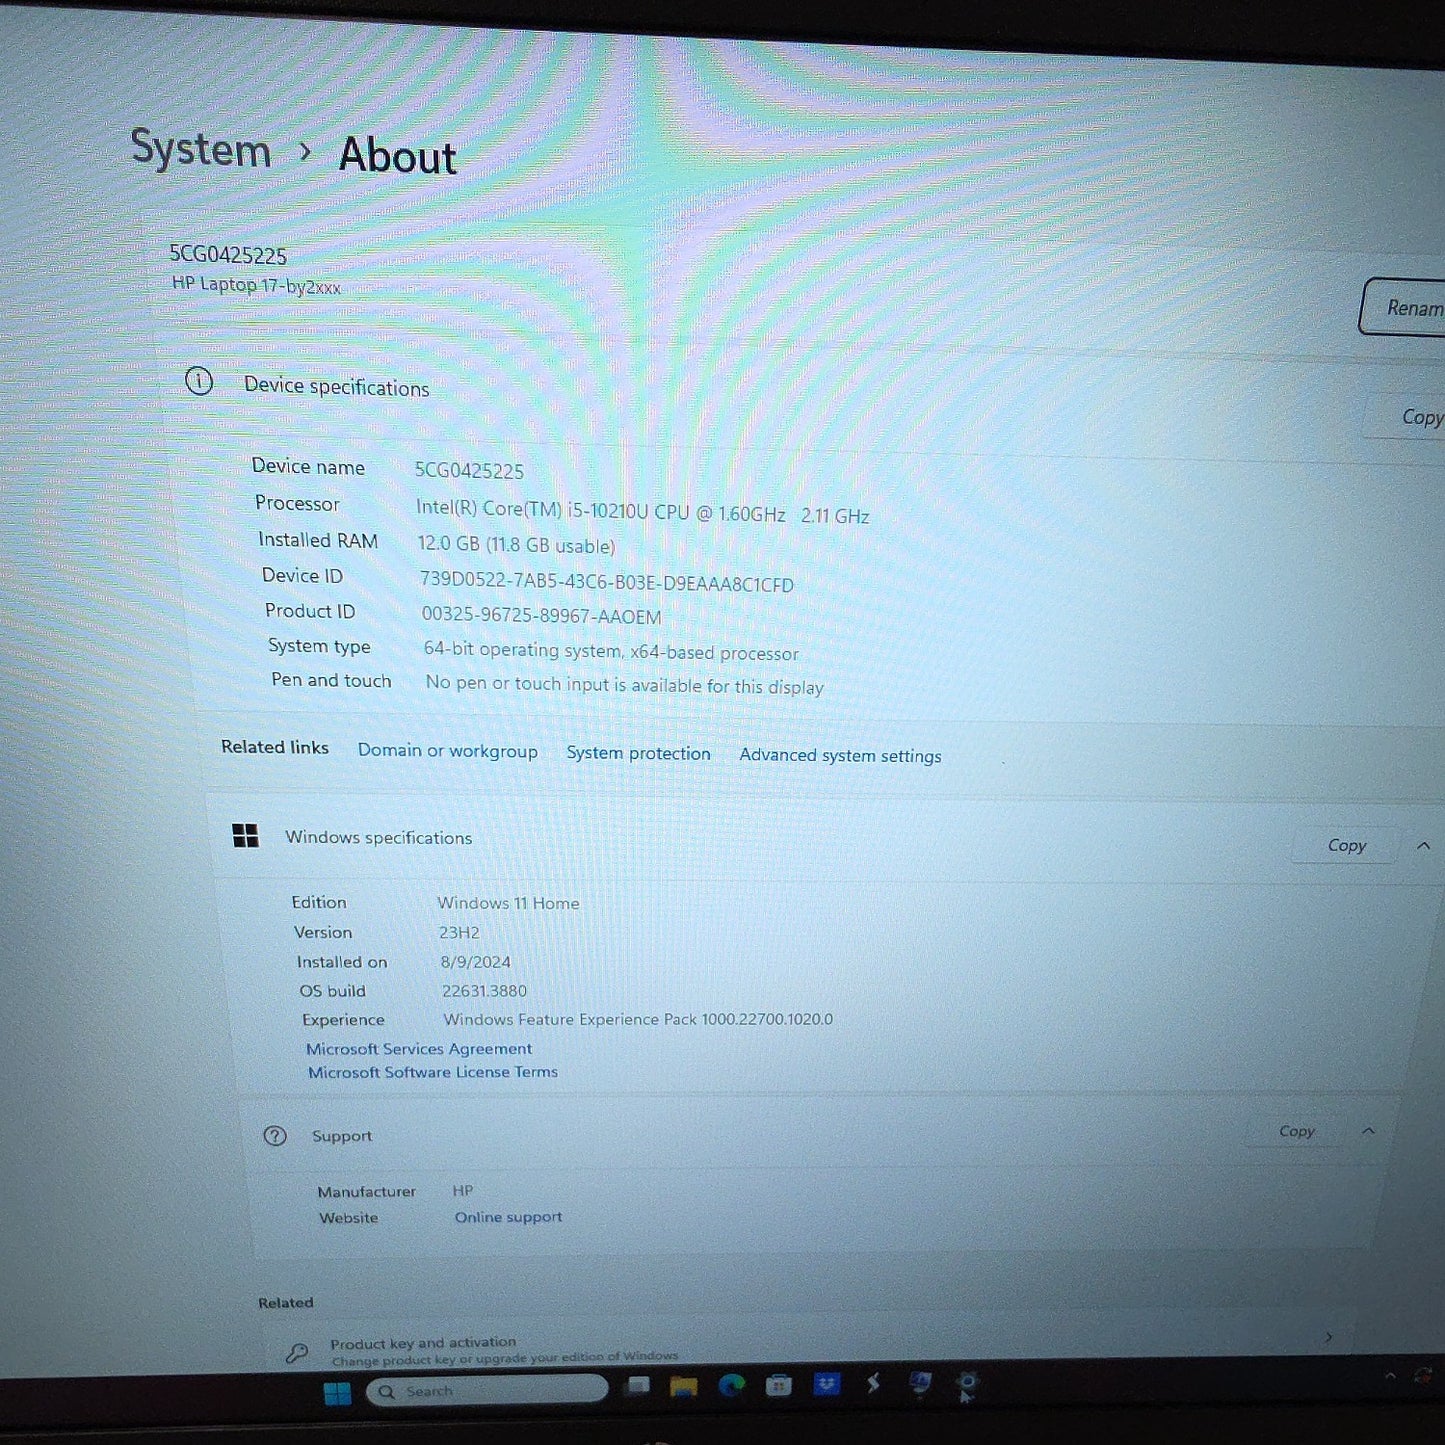
Task: Click the System type value 64-bit operating system
Action: [611, 651]
